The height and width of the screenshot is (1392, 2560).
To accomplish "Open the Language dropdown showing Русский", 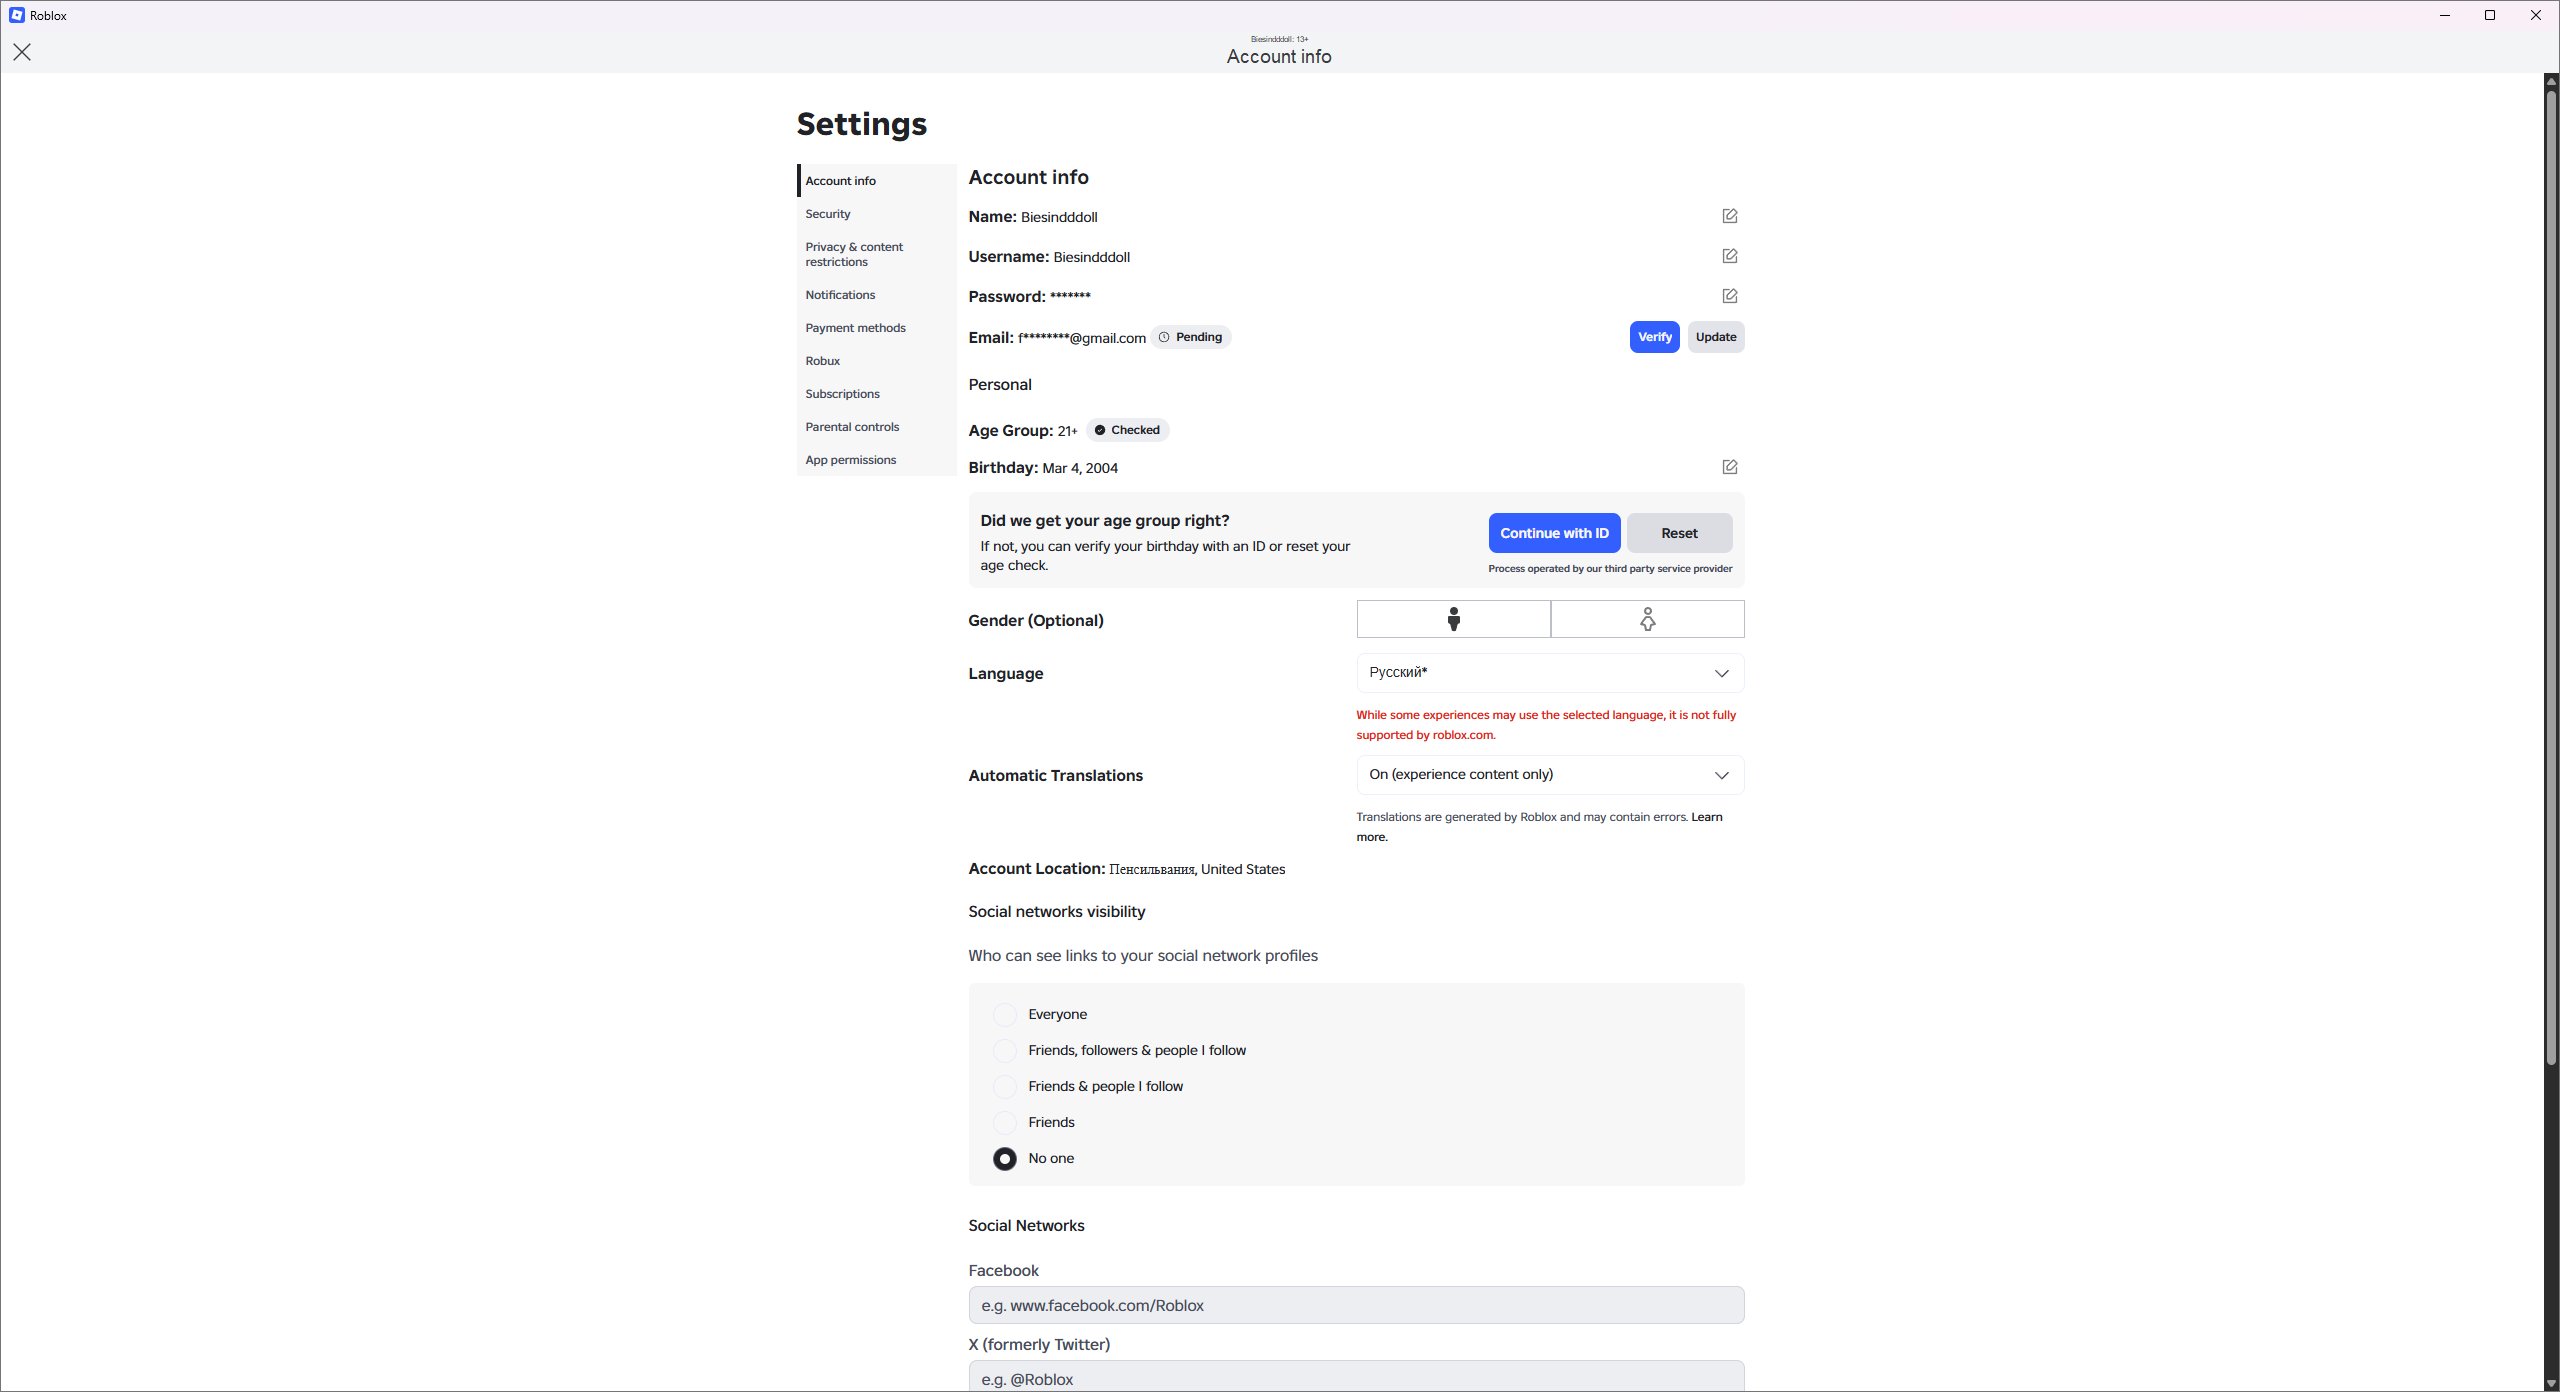I will 1550,673.
